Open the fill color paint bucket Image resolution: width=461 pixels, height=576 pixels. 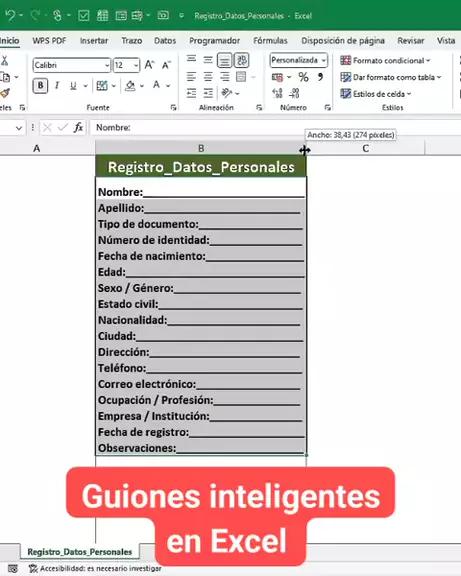(130, 86)
